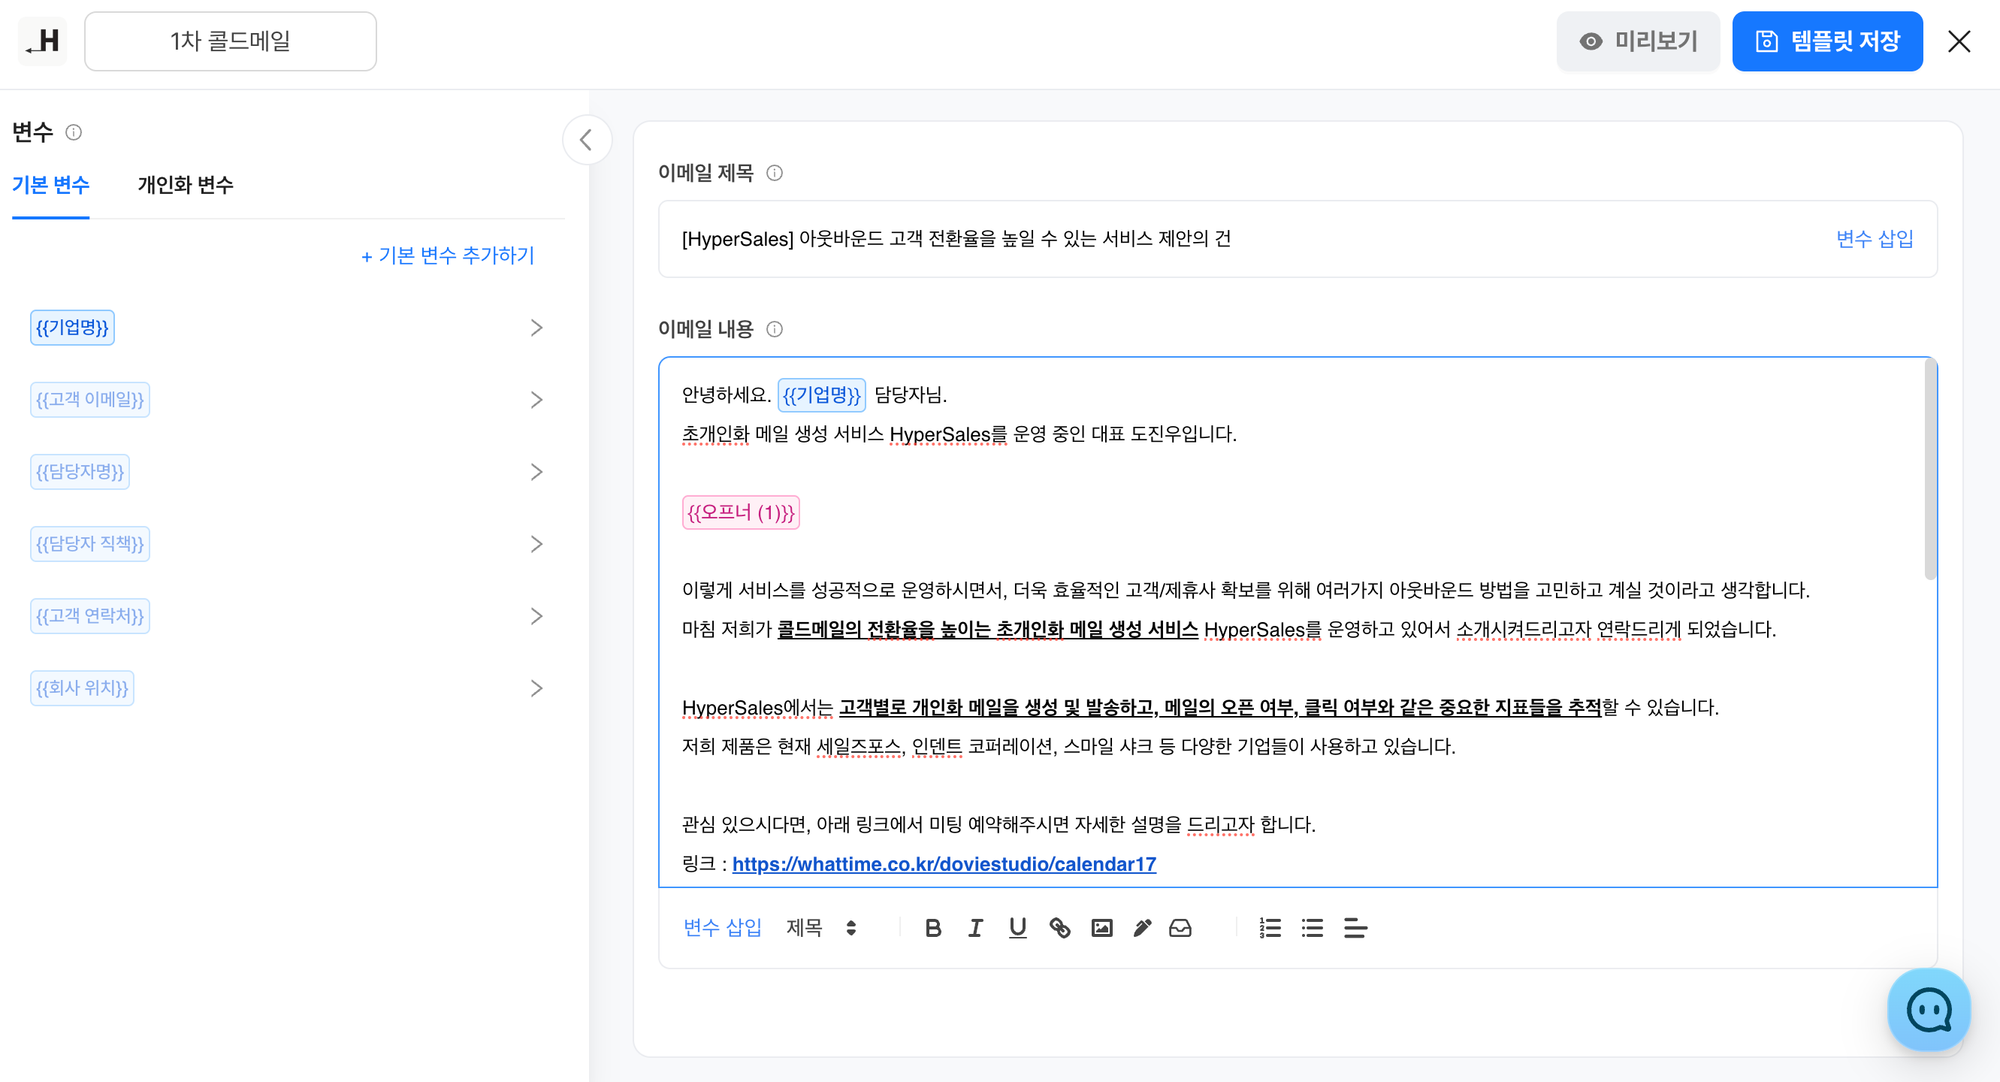This screenshot has width=2000, height=1082.
Task: Click the inbox tray icon in toolbar
Action: pyautogui.click(x=1180, y=928)
